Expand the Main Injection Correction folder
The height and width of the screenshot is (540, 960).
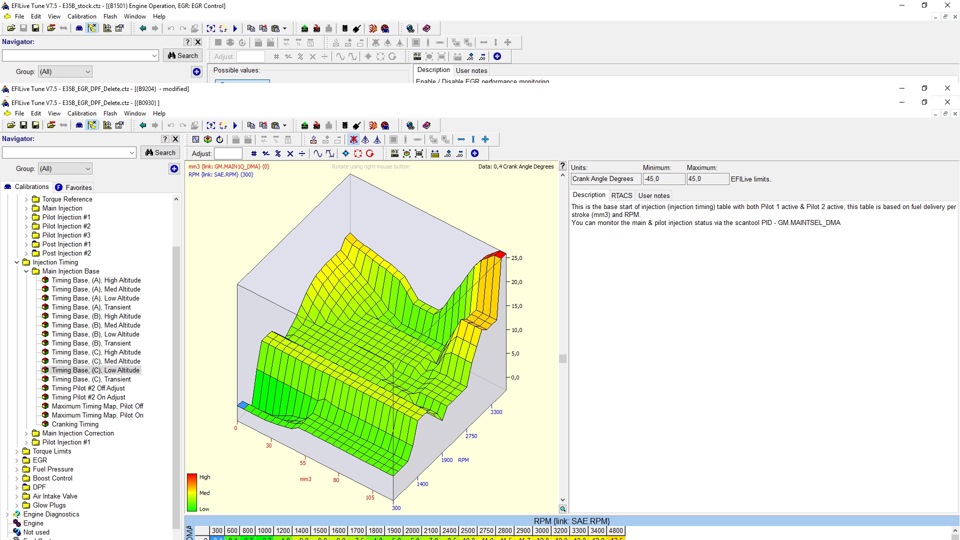[x=26, y=433]
